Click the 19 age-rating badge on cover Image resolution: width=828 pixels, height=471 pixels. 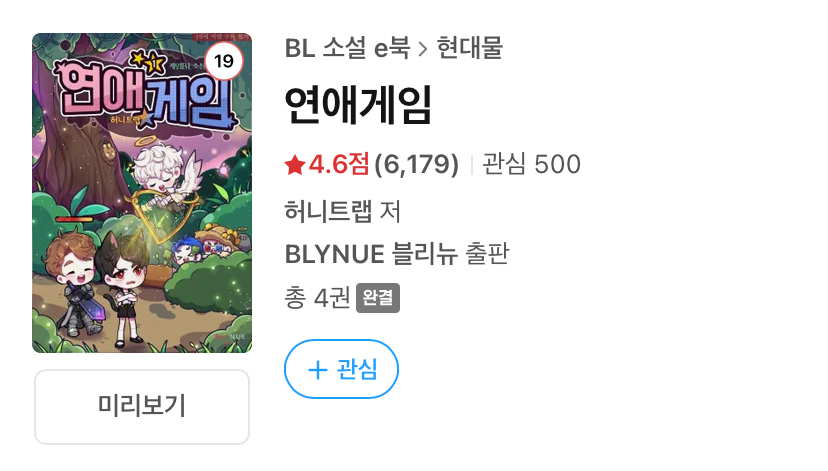pos(223,61)
